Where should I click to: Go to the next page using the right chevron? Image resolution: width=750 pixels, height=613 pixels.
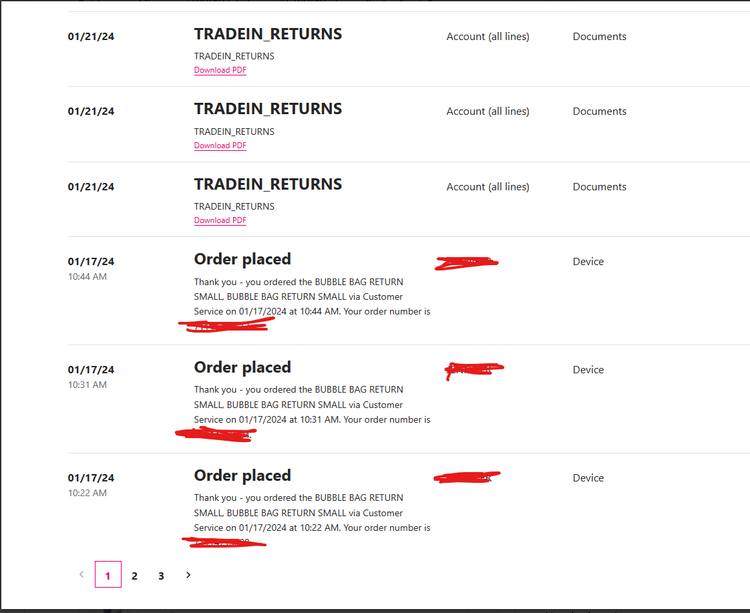click(188, 575)
